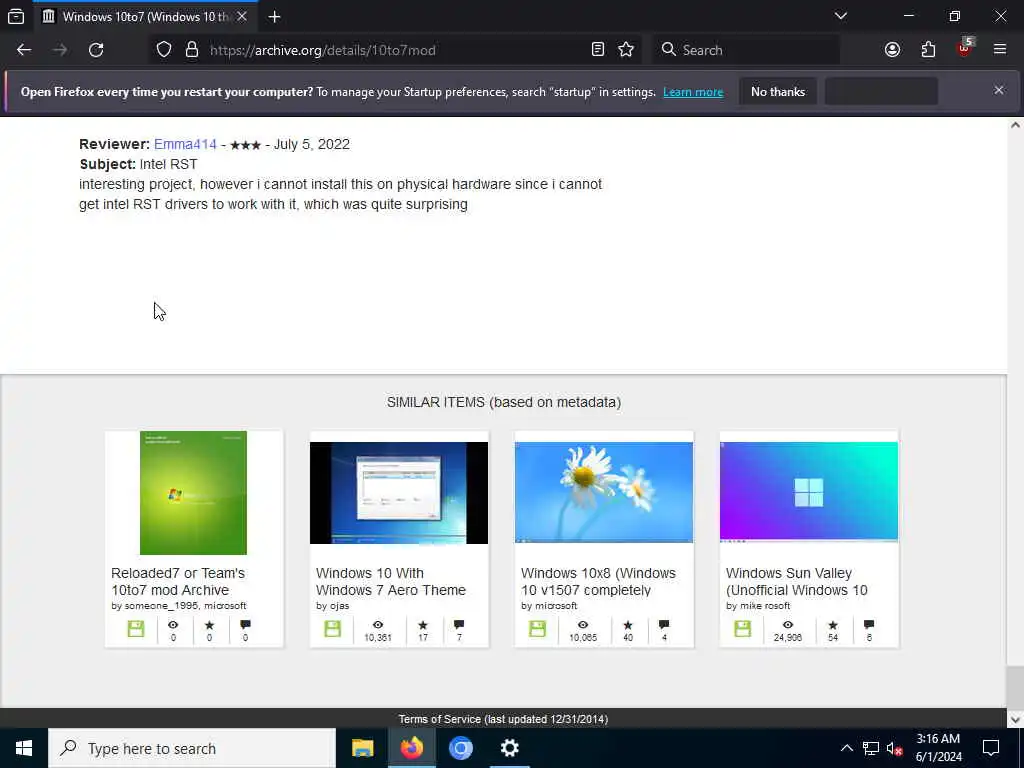Click the No thanks button
Viewport: 1024px width, 768px height.
tap(778, 92)
